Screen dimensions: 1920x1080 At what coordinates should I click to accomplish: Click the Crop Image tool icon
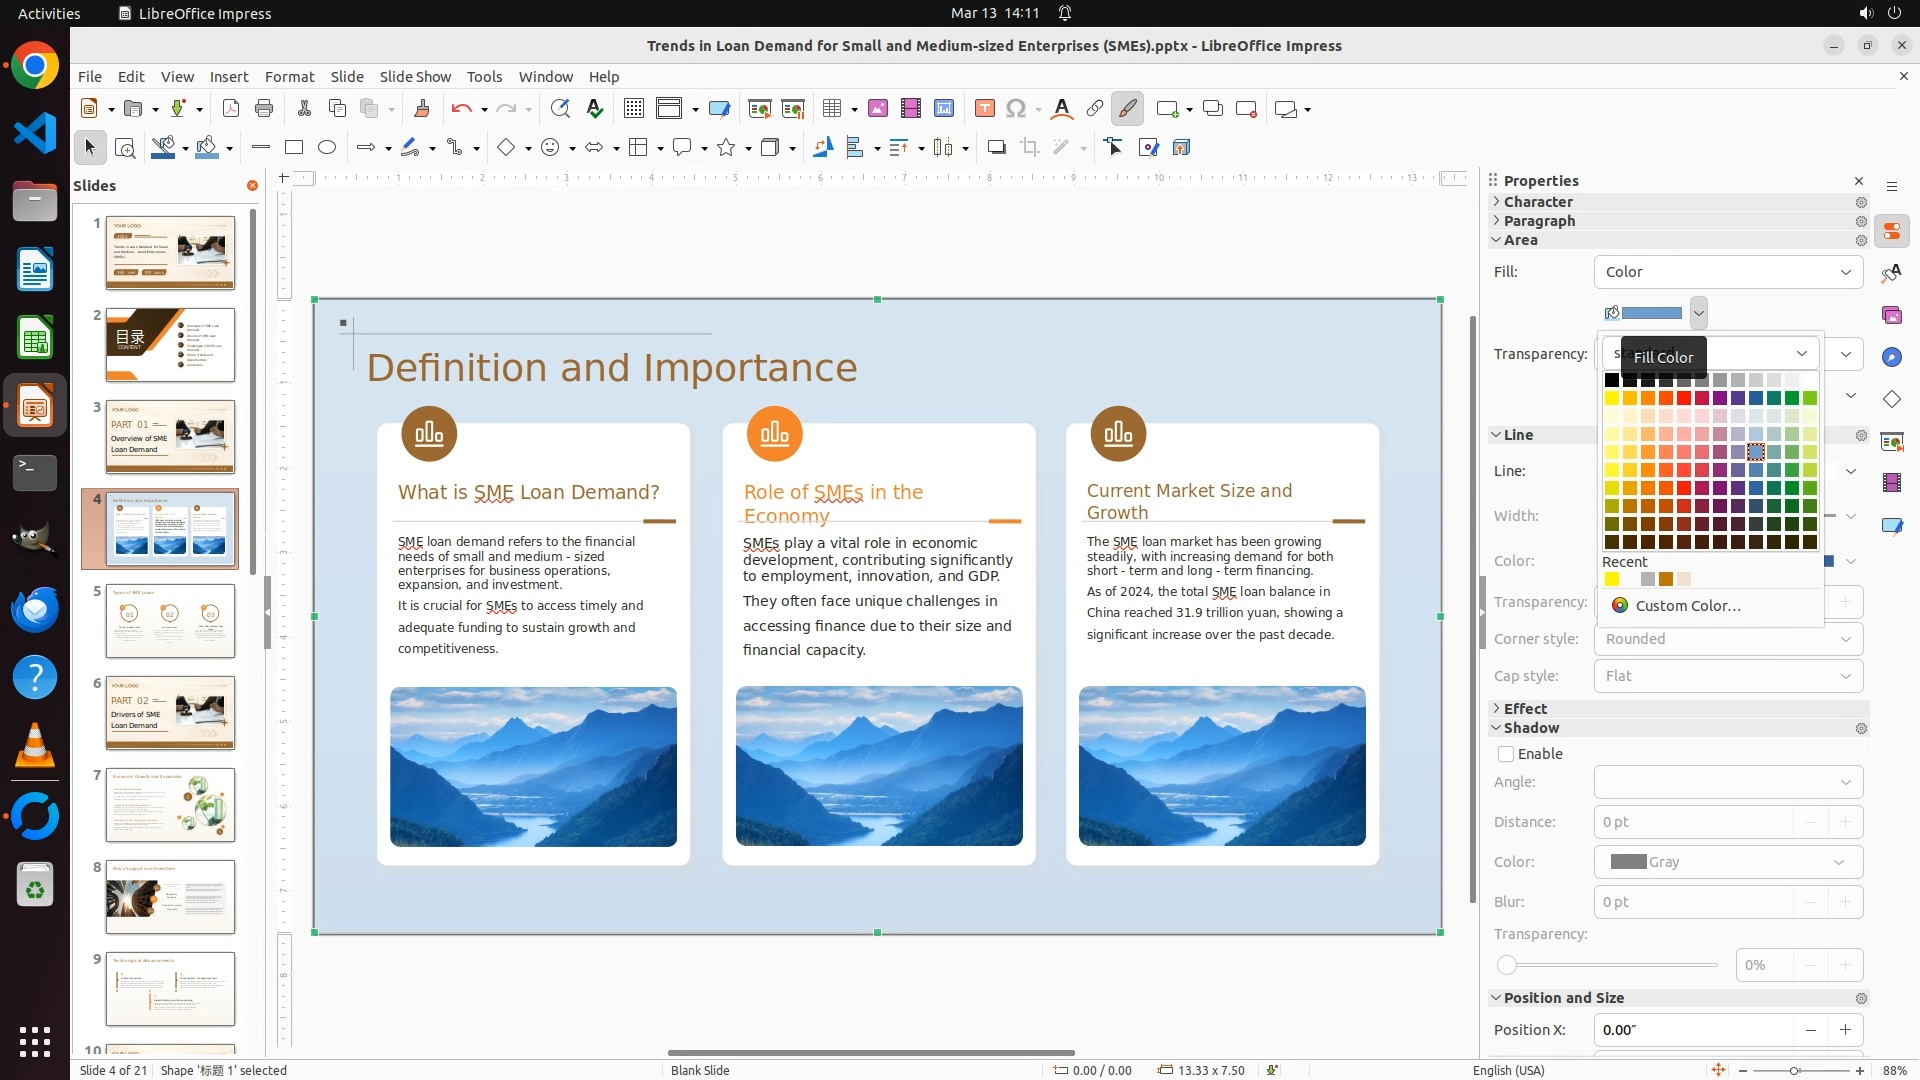[1030, 148]
